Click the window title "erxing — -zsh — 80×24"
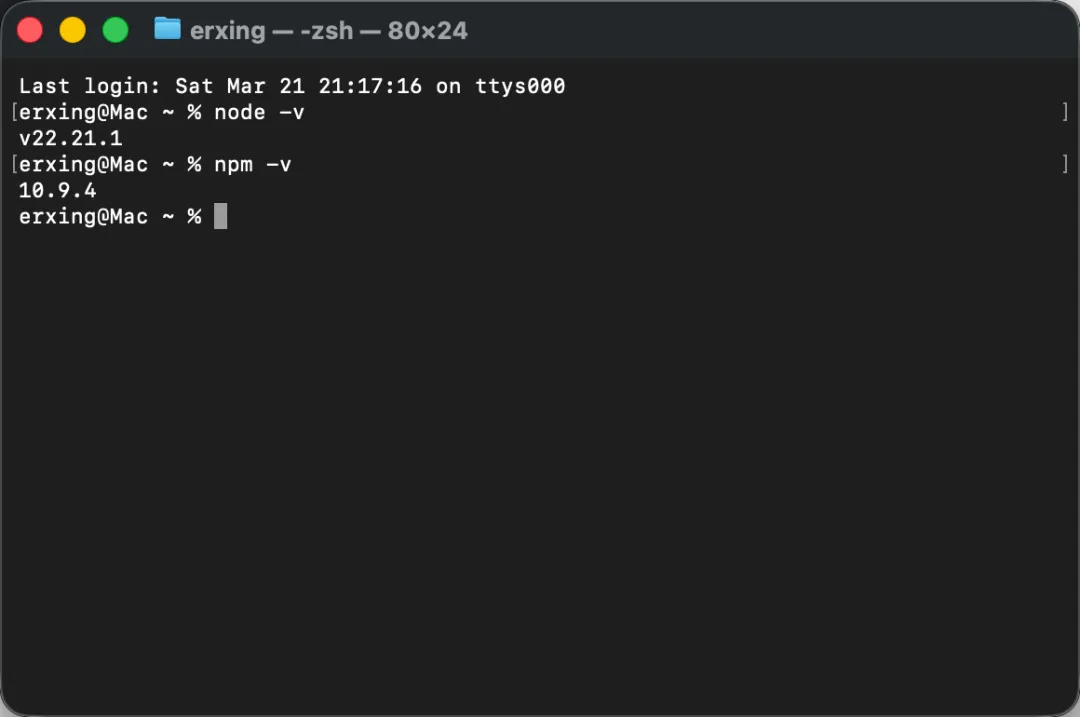Image resolution: width=1080 pixels, height=717 pixels. point(329,31)
